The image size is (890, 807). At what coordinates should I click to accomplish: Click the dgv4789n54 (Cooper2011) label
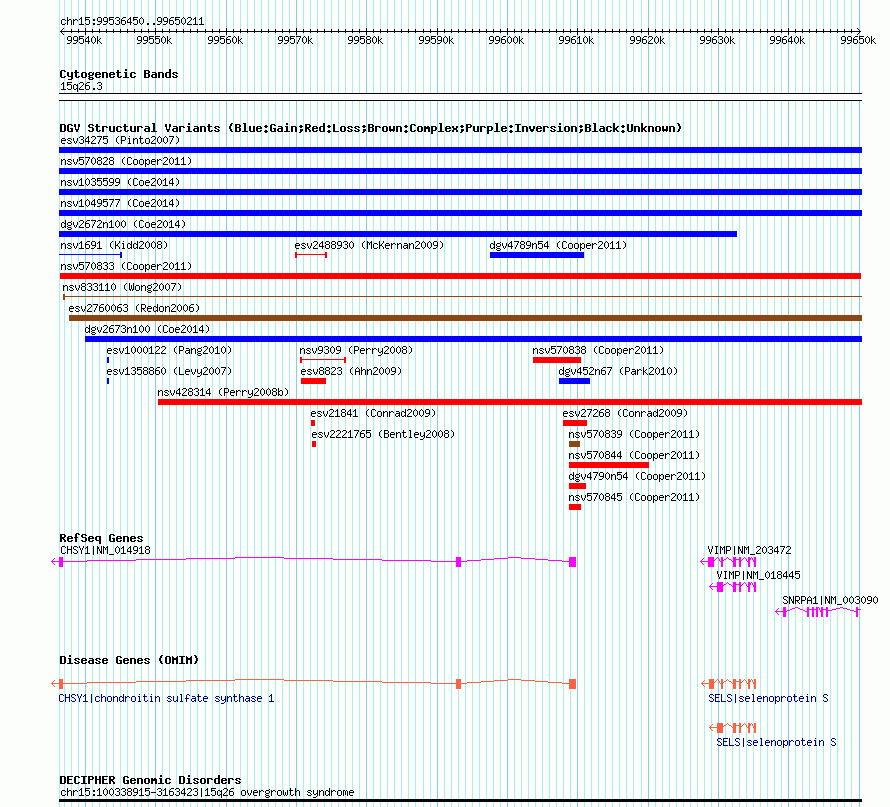point(558,245)
